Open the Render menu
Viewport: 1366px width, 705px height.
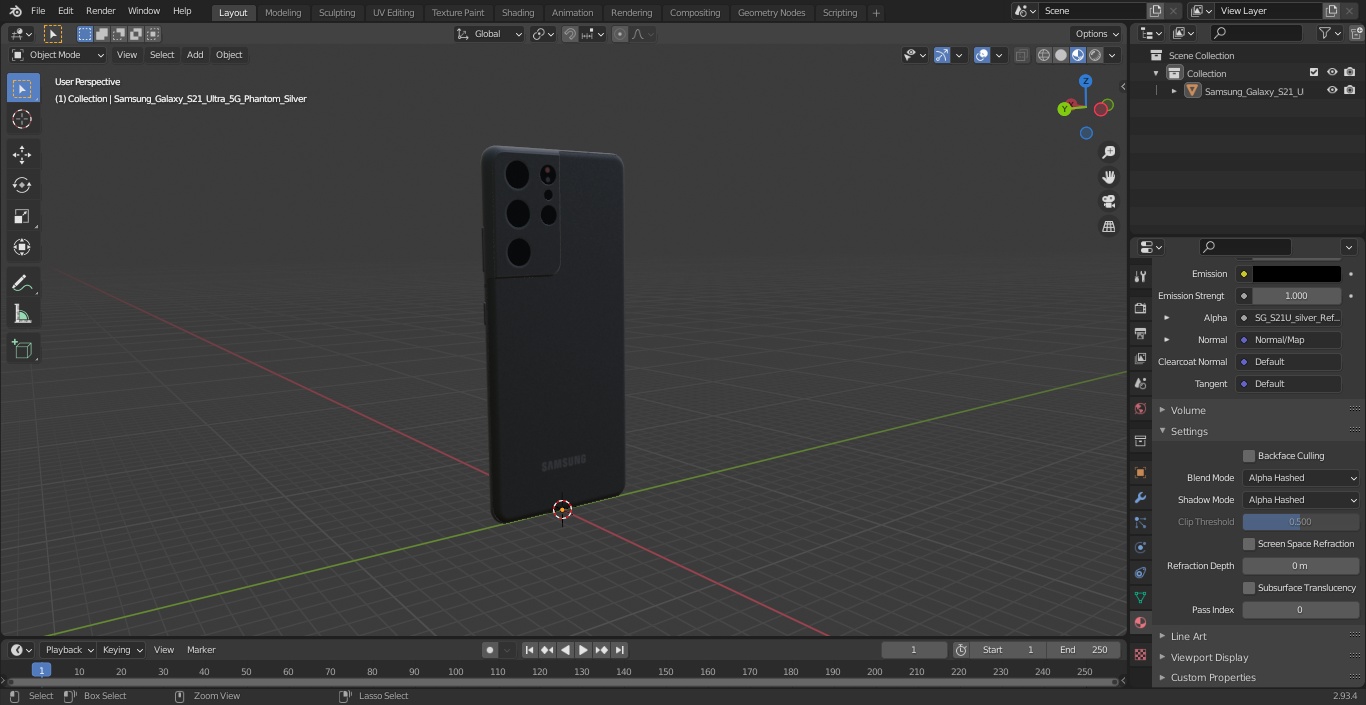(x=100, y=11)
